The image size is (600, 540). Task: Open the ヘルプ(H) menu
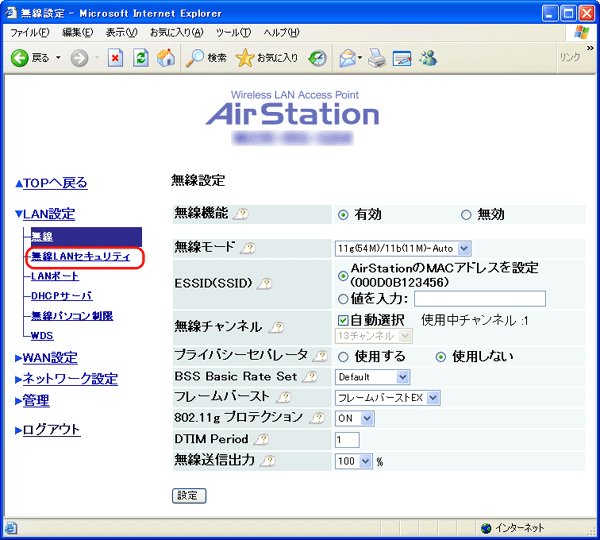(x=281, y=33)
